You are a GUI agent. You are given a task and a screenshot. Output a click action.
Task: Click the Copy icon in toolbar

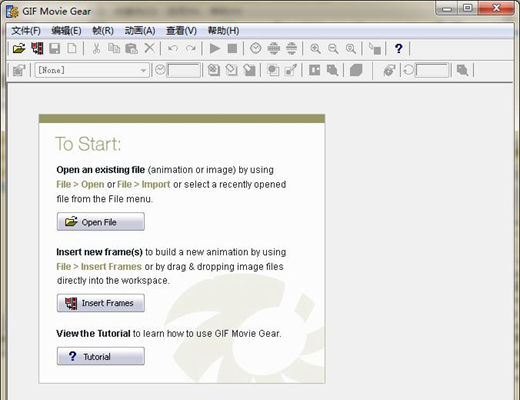pos(114,49)
